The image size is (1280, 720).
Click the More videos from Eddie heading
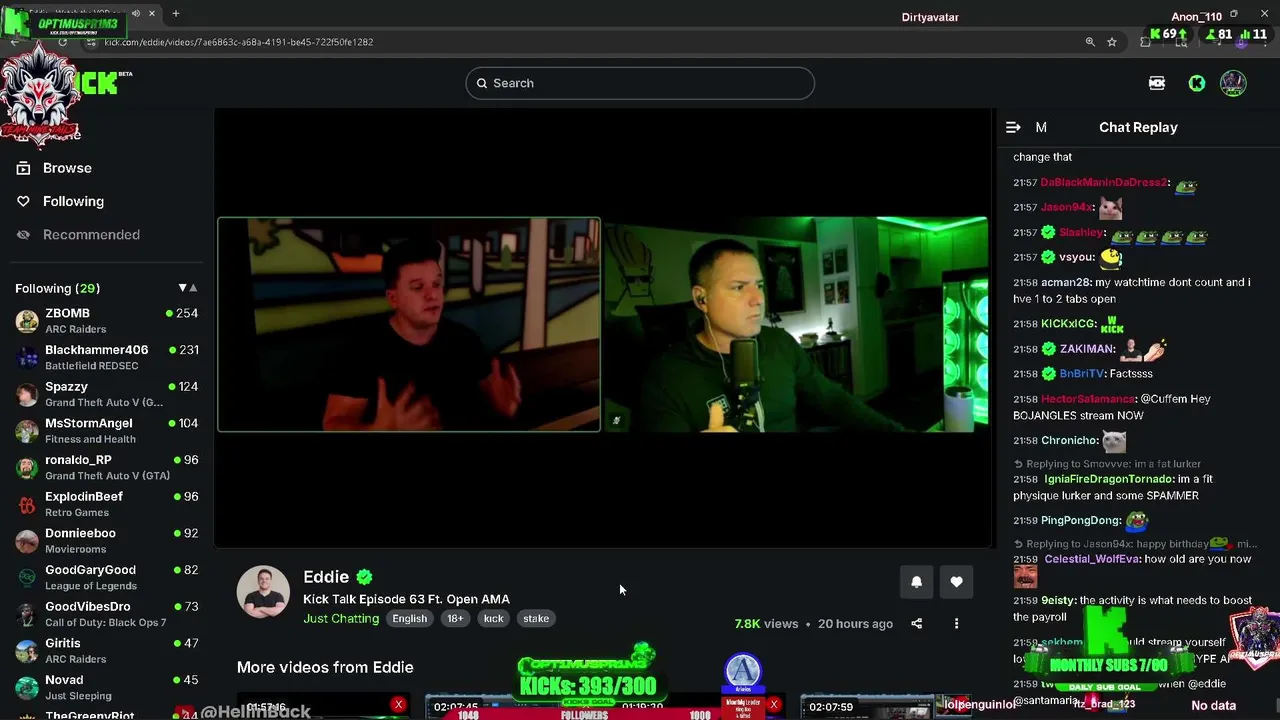point(325,667)
